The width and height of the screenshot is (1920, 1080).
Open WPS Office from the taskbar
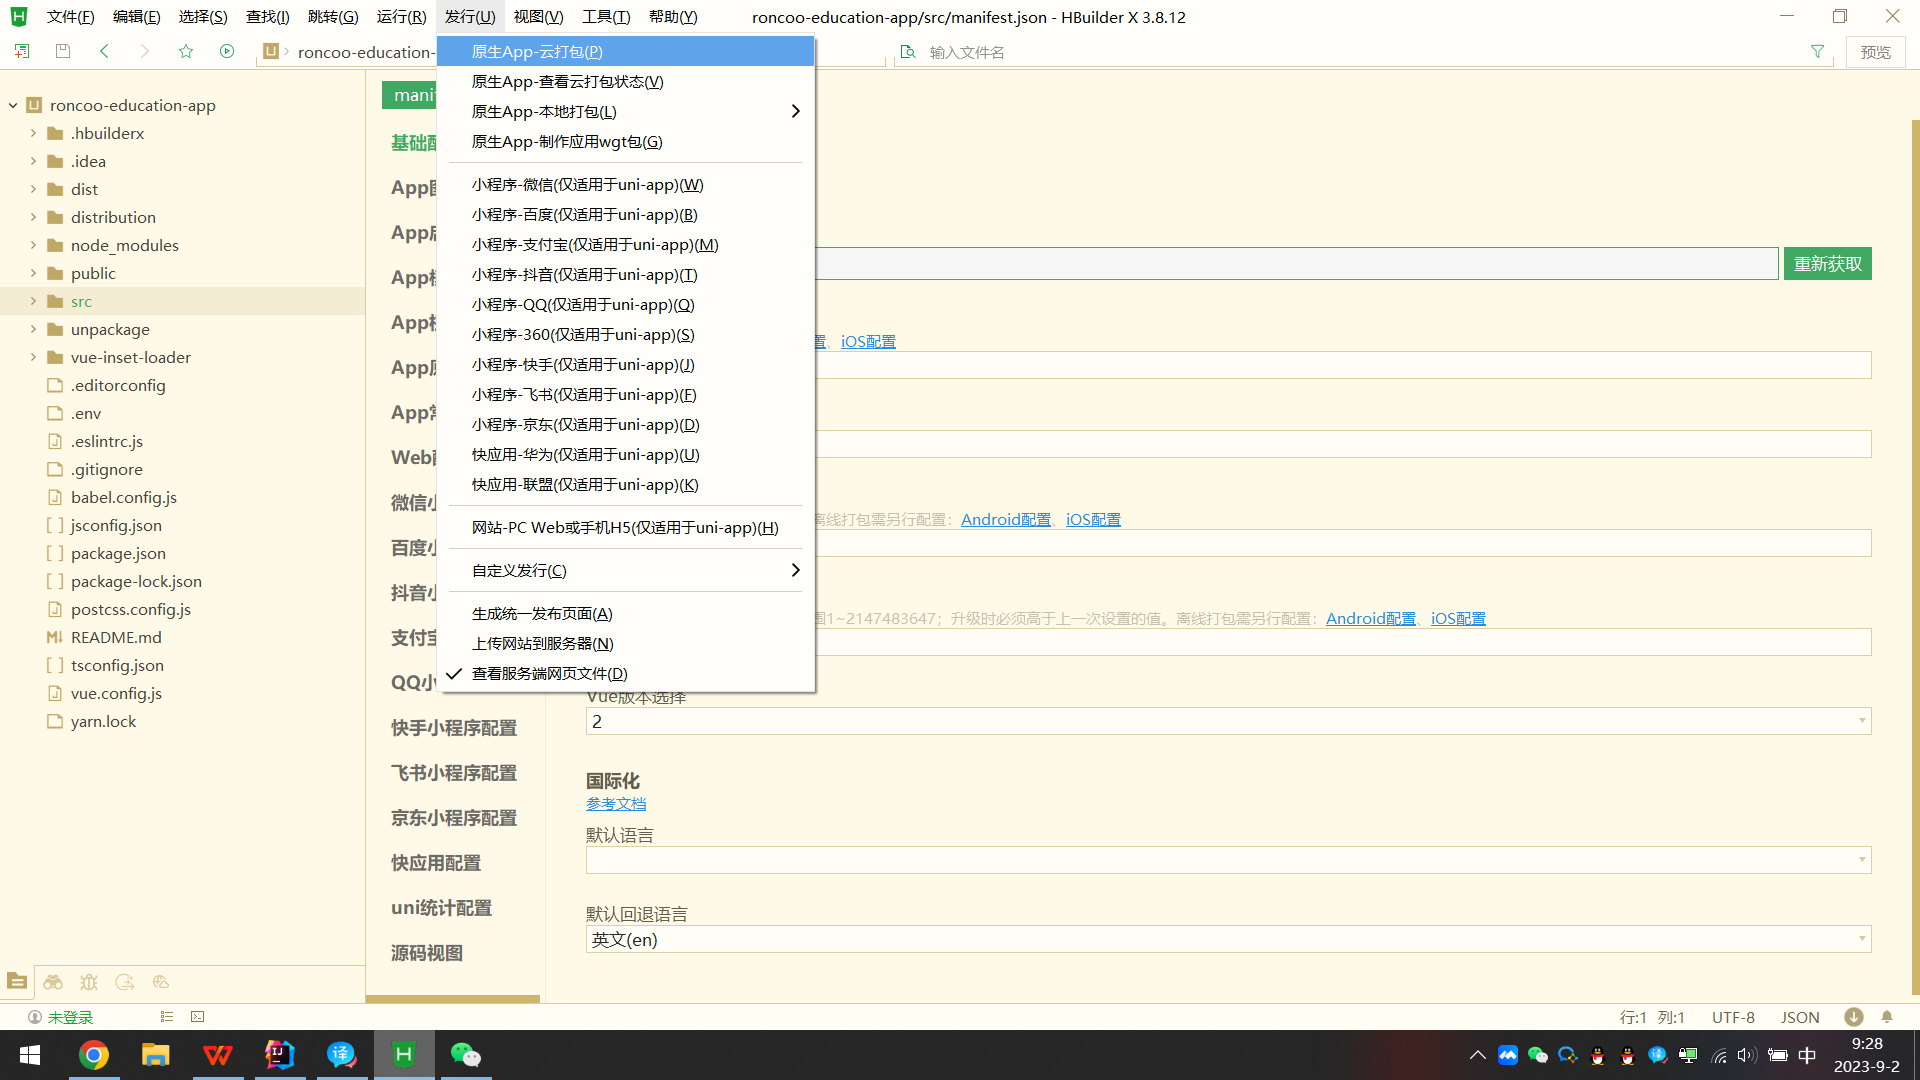(217, 1055)
